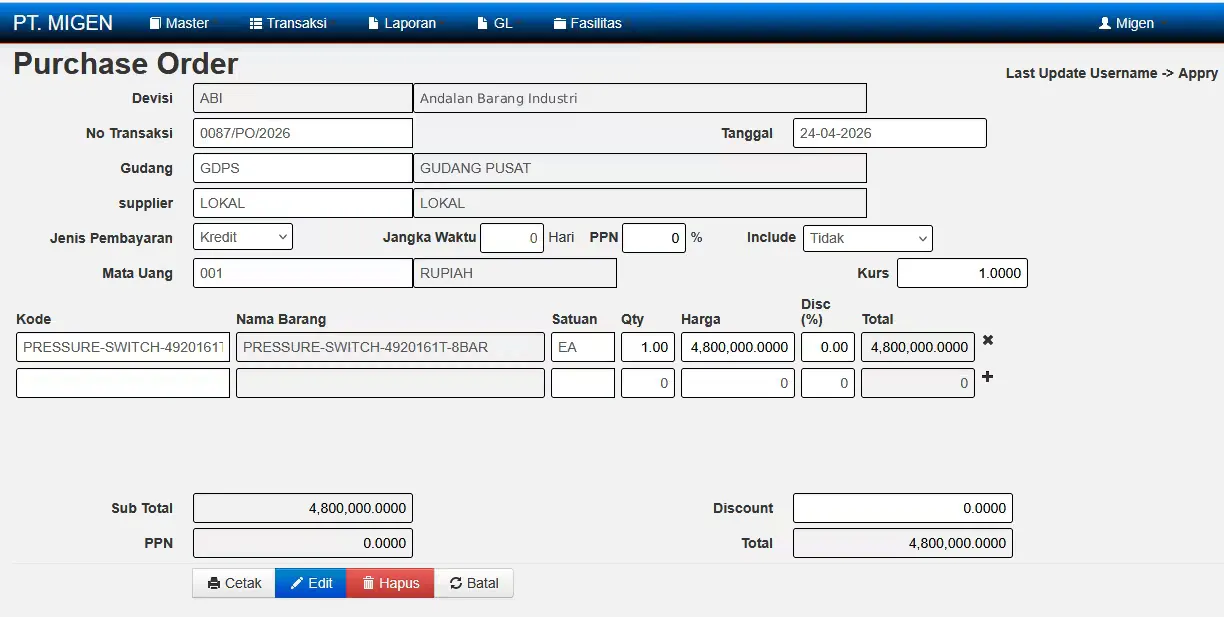Click the Satuan field EA
The height and width of the screenshot is (617, 1224).
(x=583, y=347)
